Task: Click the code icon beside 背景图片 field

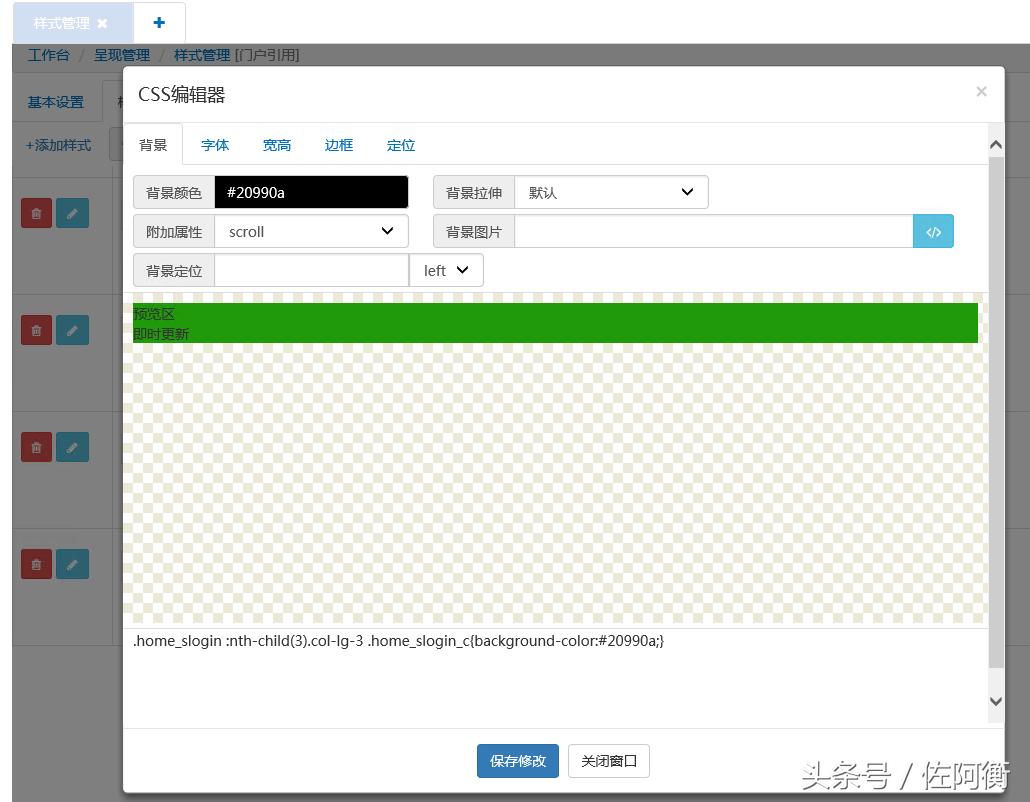Action: click(x=933, y=231)
